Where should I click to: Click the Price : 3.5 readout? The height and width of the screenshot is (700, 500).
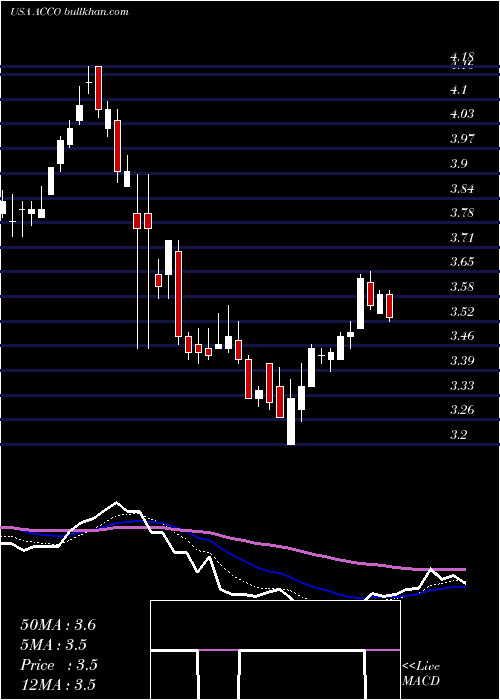(x=59, y=665)
